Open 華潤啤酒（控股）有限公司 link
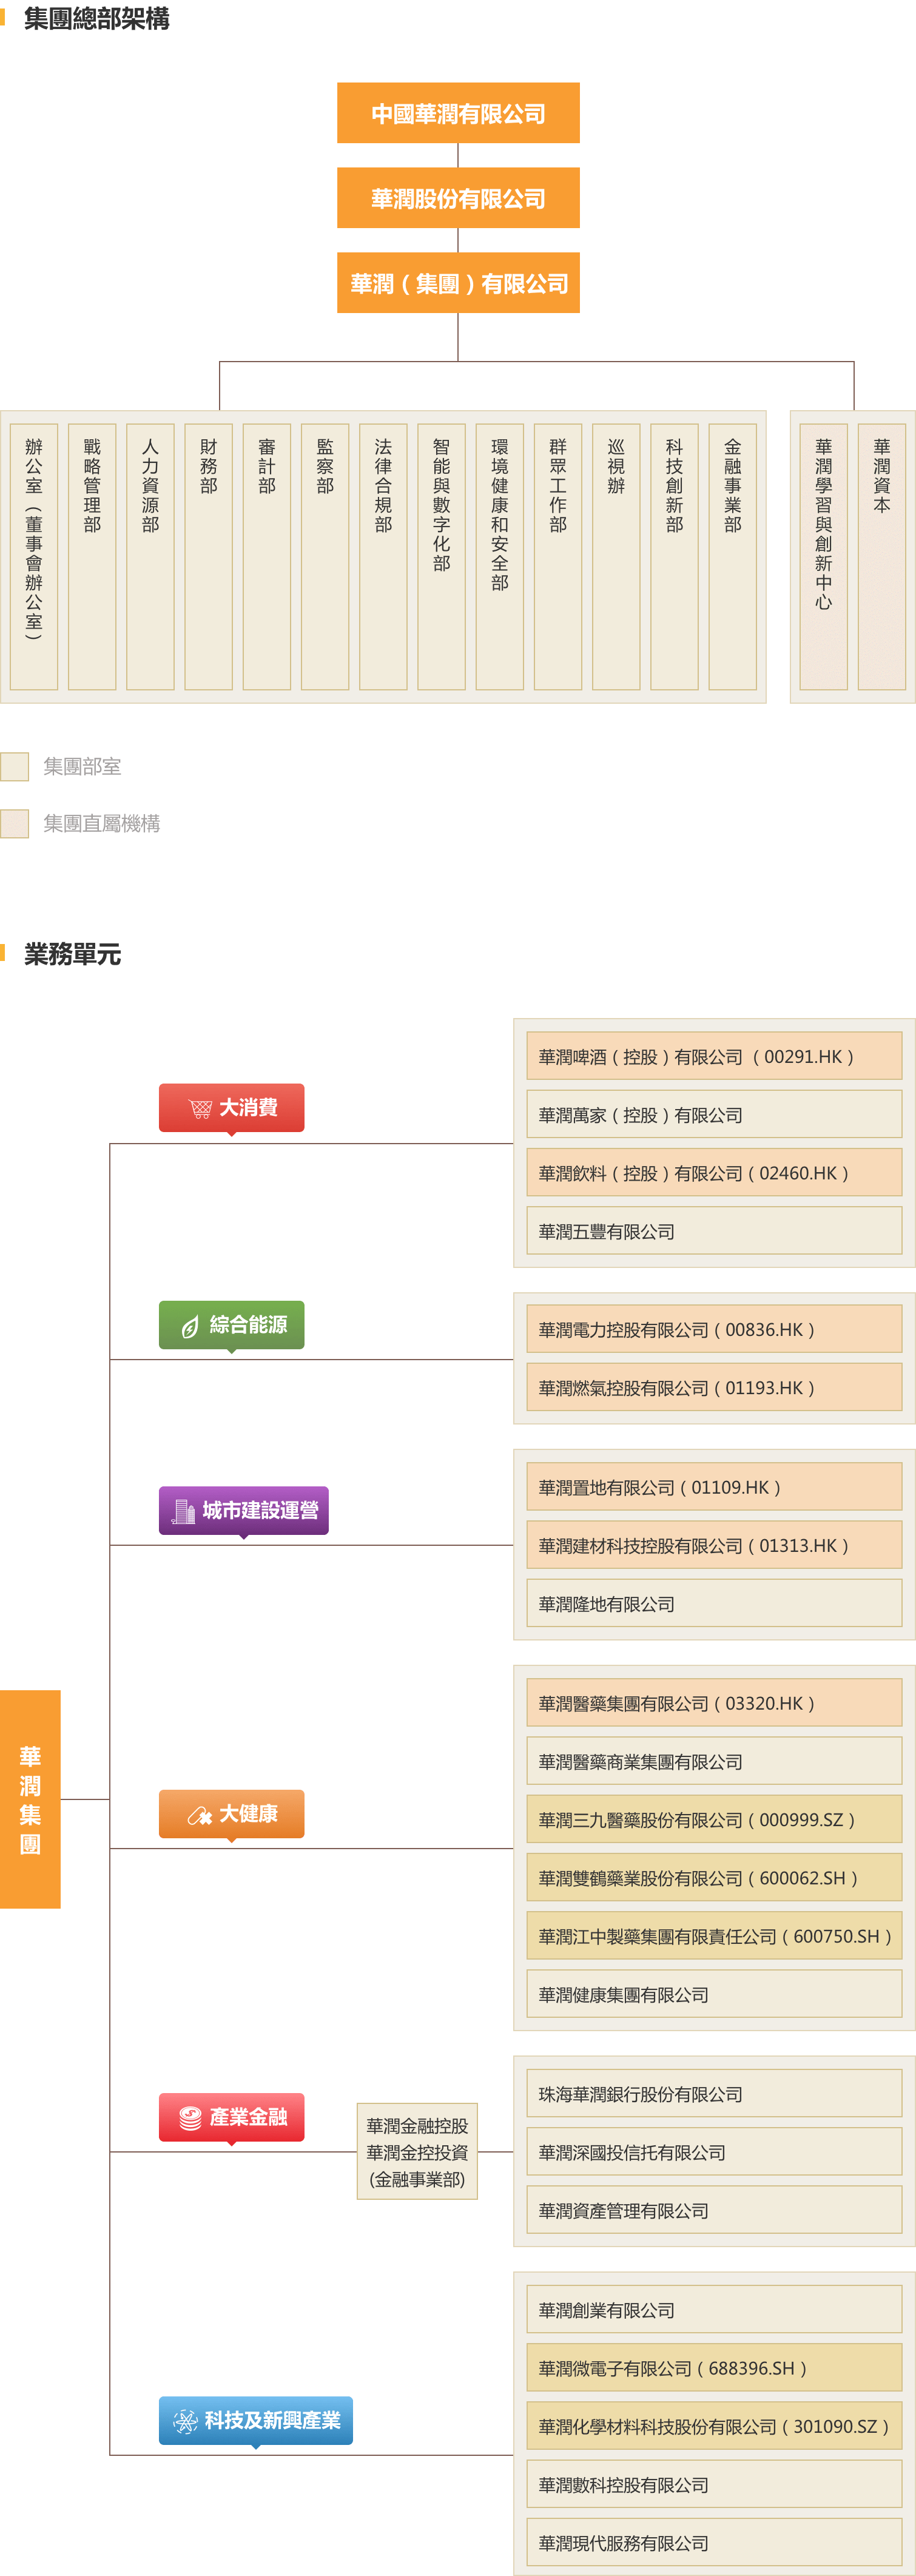This screenshot has width=916, height=2576. pos(713,1057)
